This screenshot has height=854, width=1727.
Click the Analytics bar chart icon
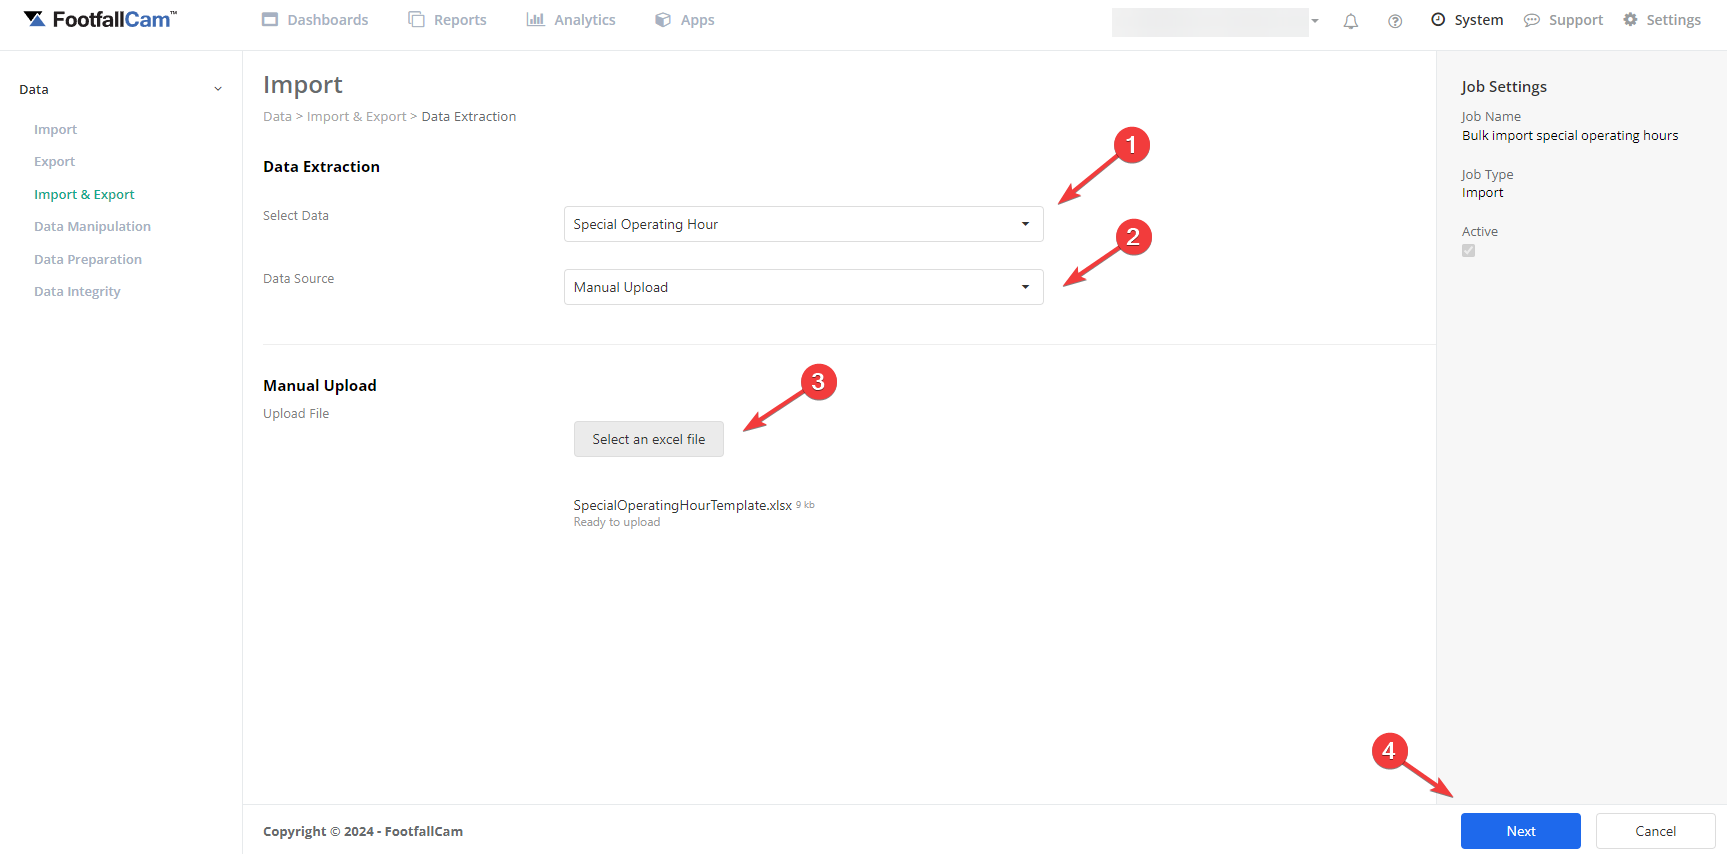click(x=535, y=19)
